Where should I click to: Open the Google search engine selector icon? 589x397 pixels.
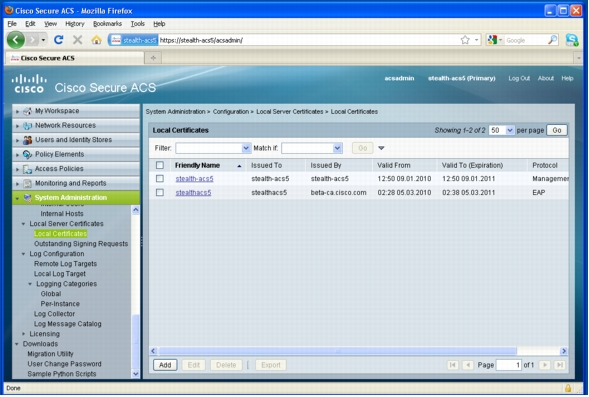pyautogui.click(x=494, y=40)
